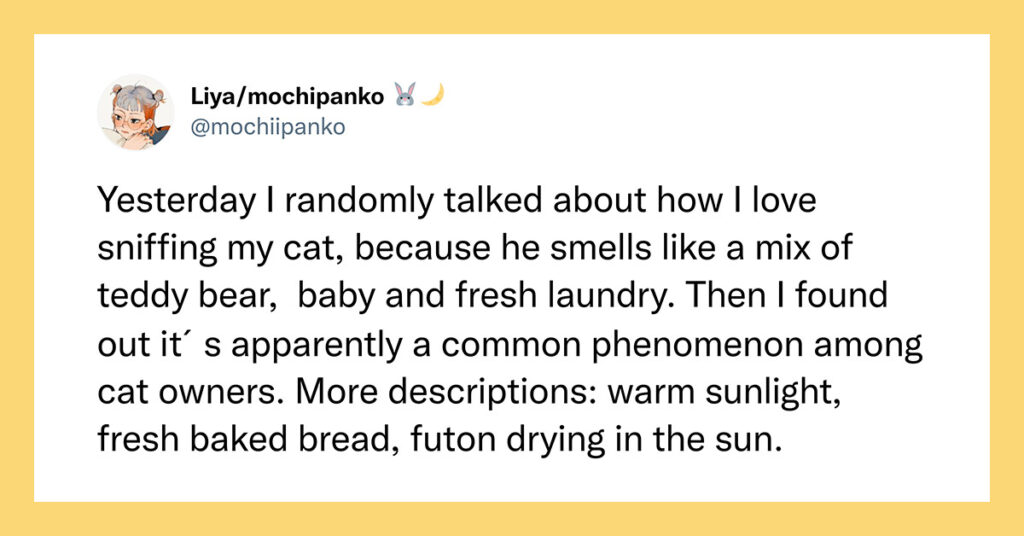This screenshot has height=536, width=1024.
Task: Click the words "teddy bear" in the tweet
Action: point(184,296)
